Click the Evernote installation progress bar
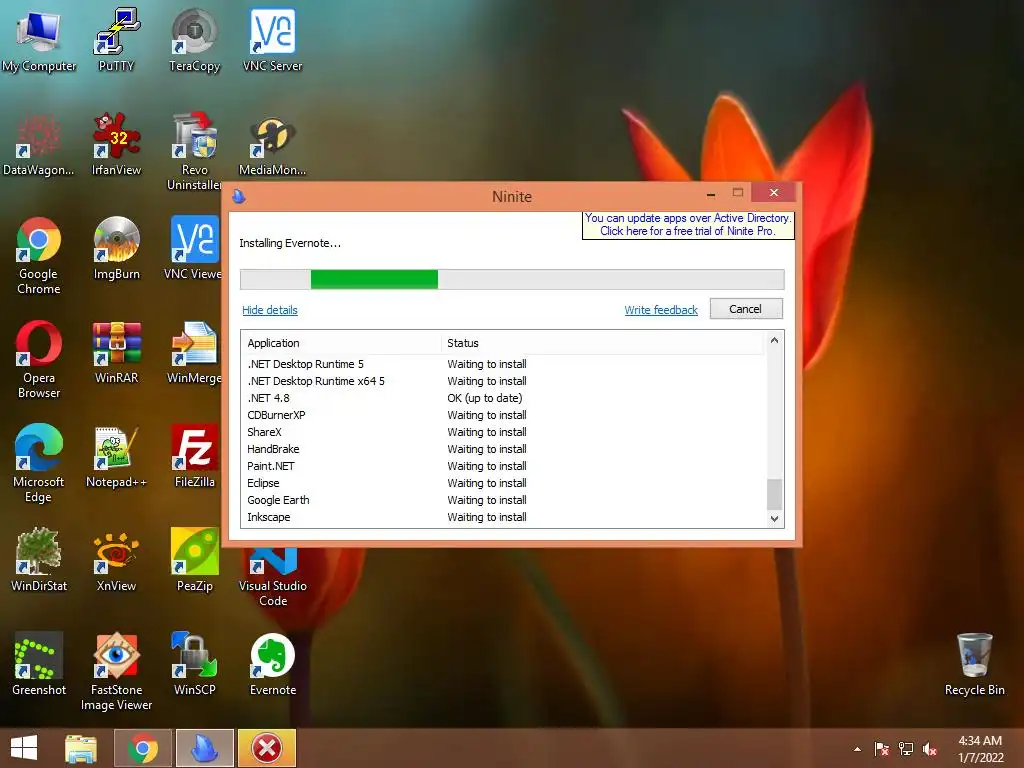 512,279
